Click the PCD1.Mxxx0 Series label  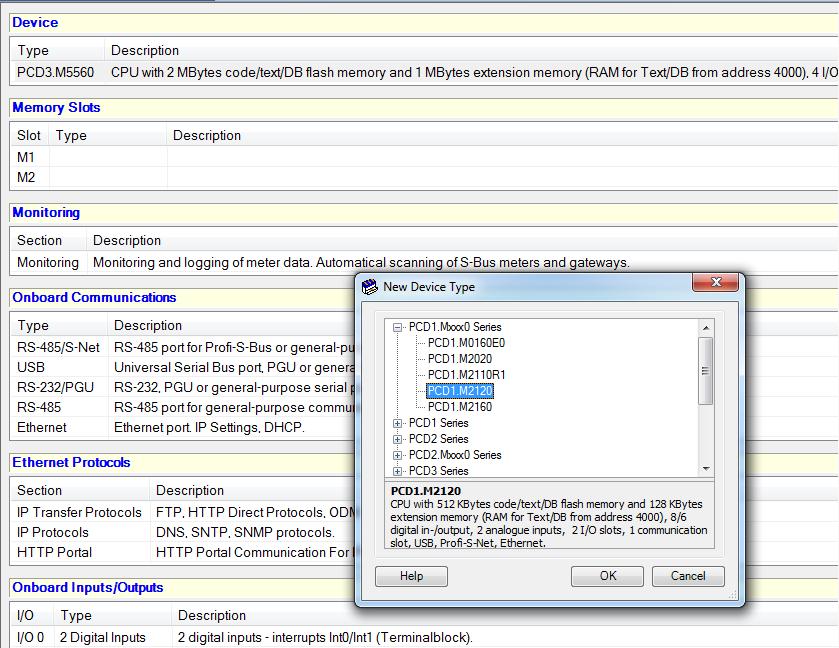click(x=455, y=327)
